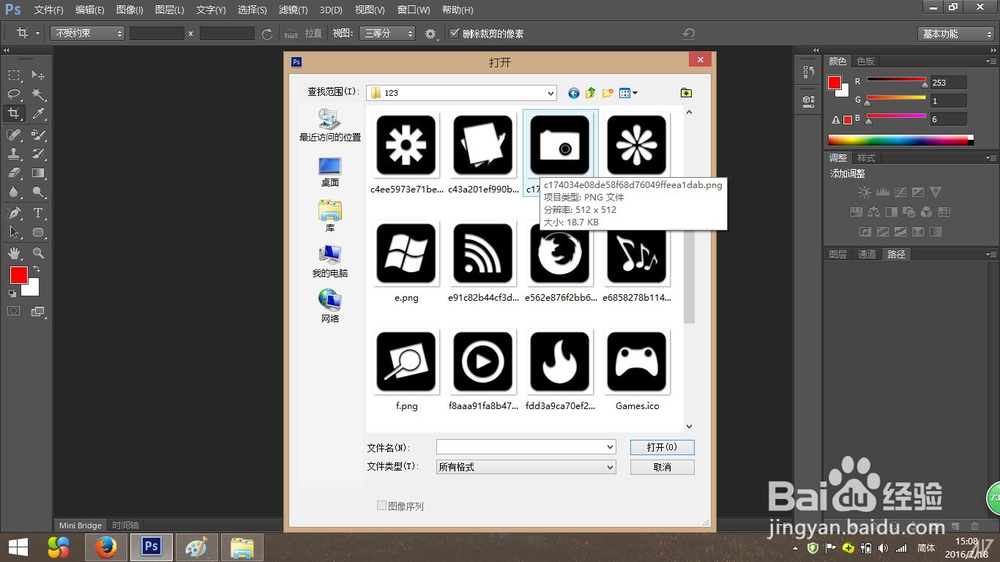Select the Hand tool
This screenshot has width=1000, height=562.
pos(13,253)
